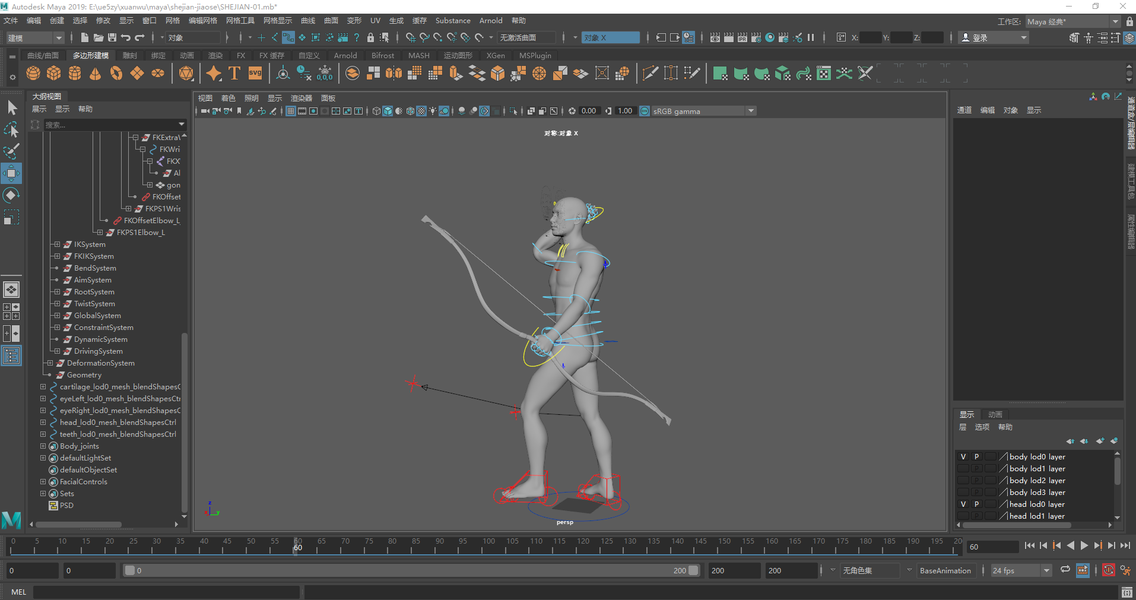Click the star super shapes shelf icon
Image resolution: width=1136 pixels, height=600 pixels.
214,73
